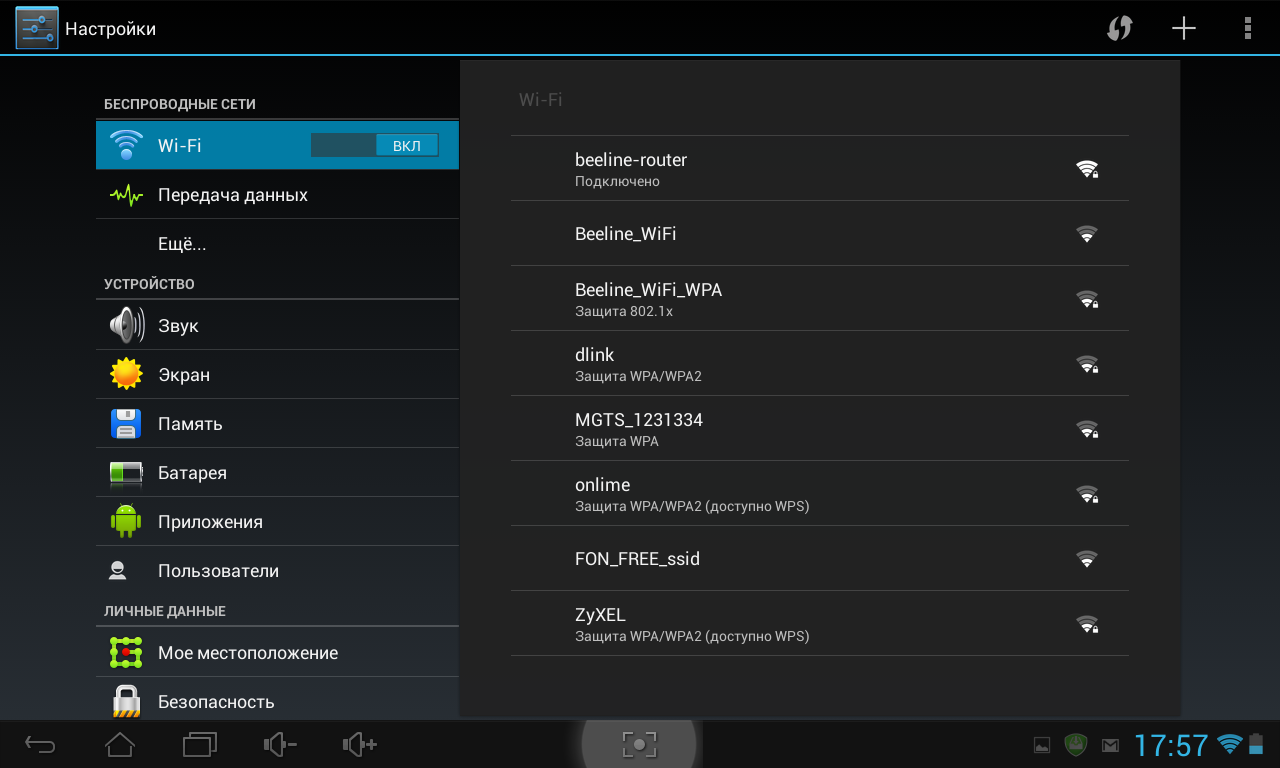
Task: Tap the Home navigation button
Action: (x=120, y=744)
